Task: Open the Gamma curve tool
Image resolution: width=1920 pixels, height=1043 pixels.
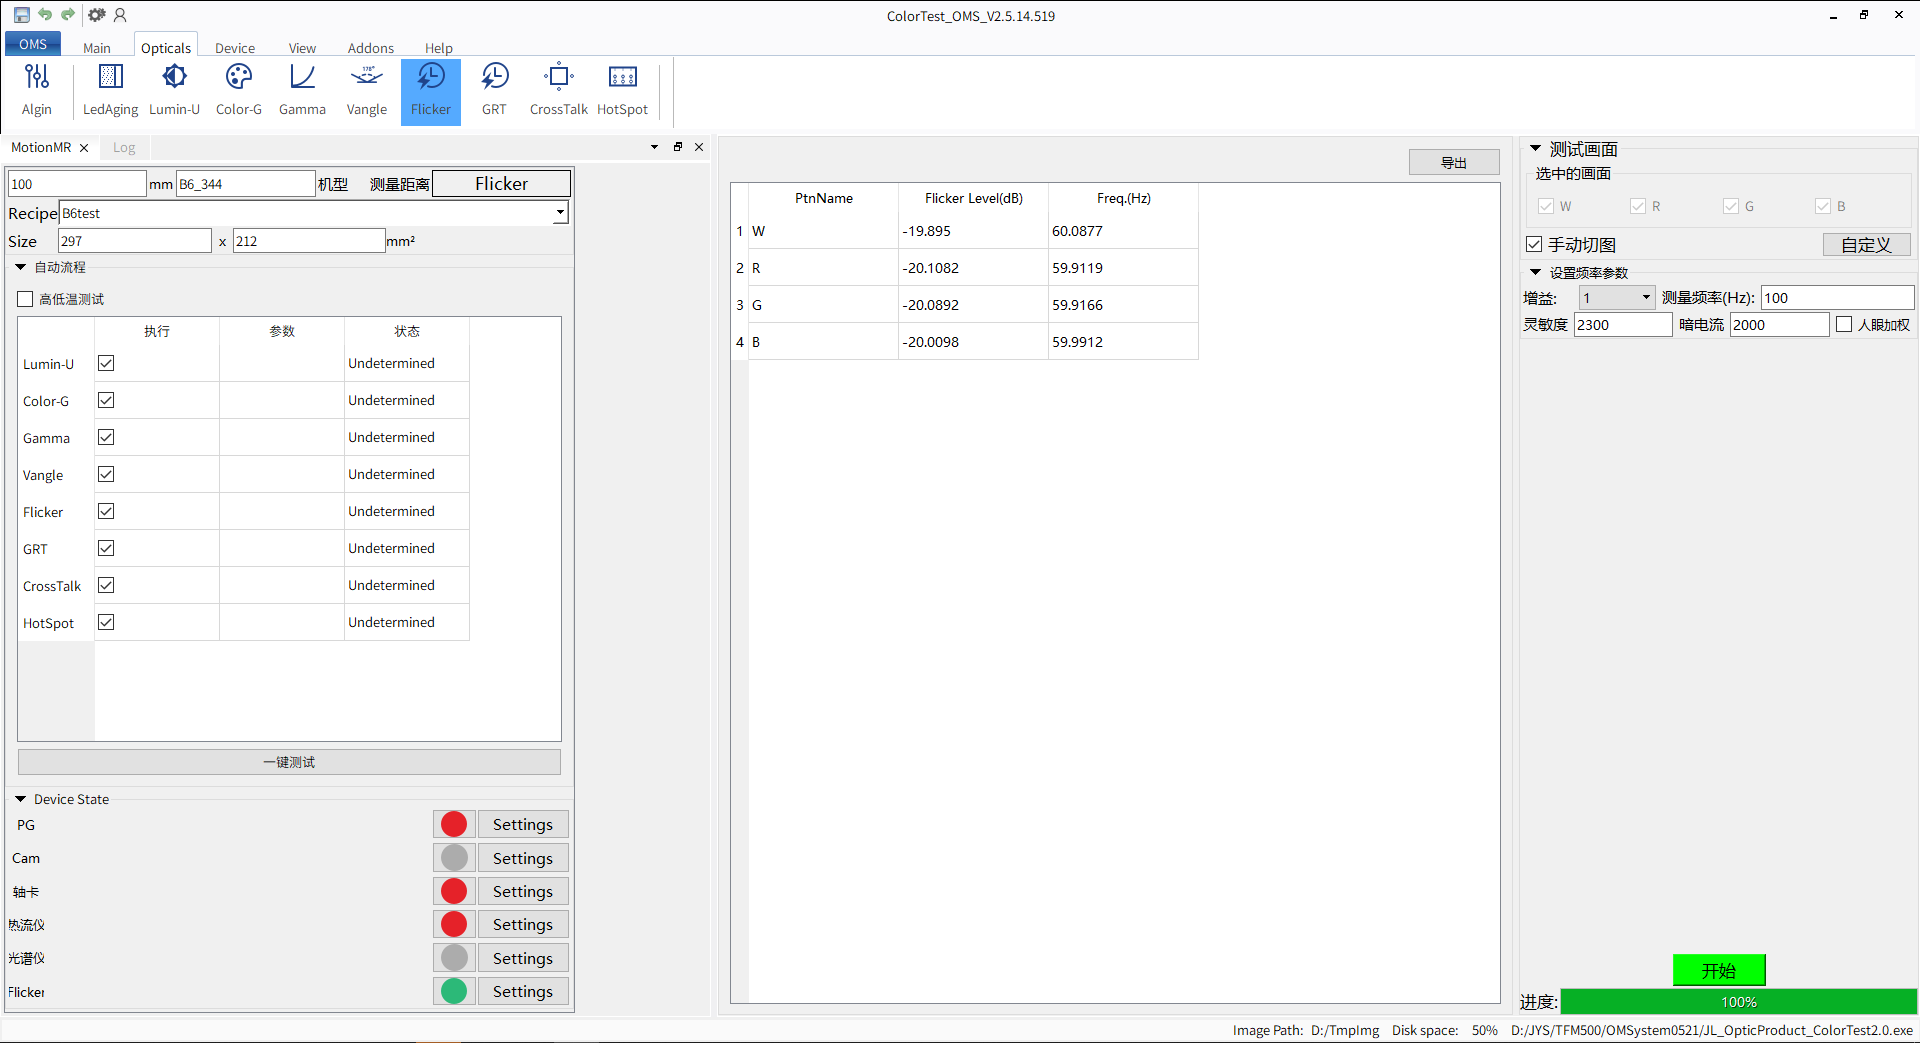Action: coord(302,90)
